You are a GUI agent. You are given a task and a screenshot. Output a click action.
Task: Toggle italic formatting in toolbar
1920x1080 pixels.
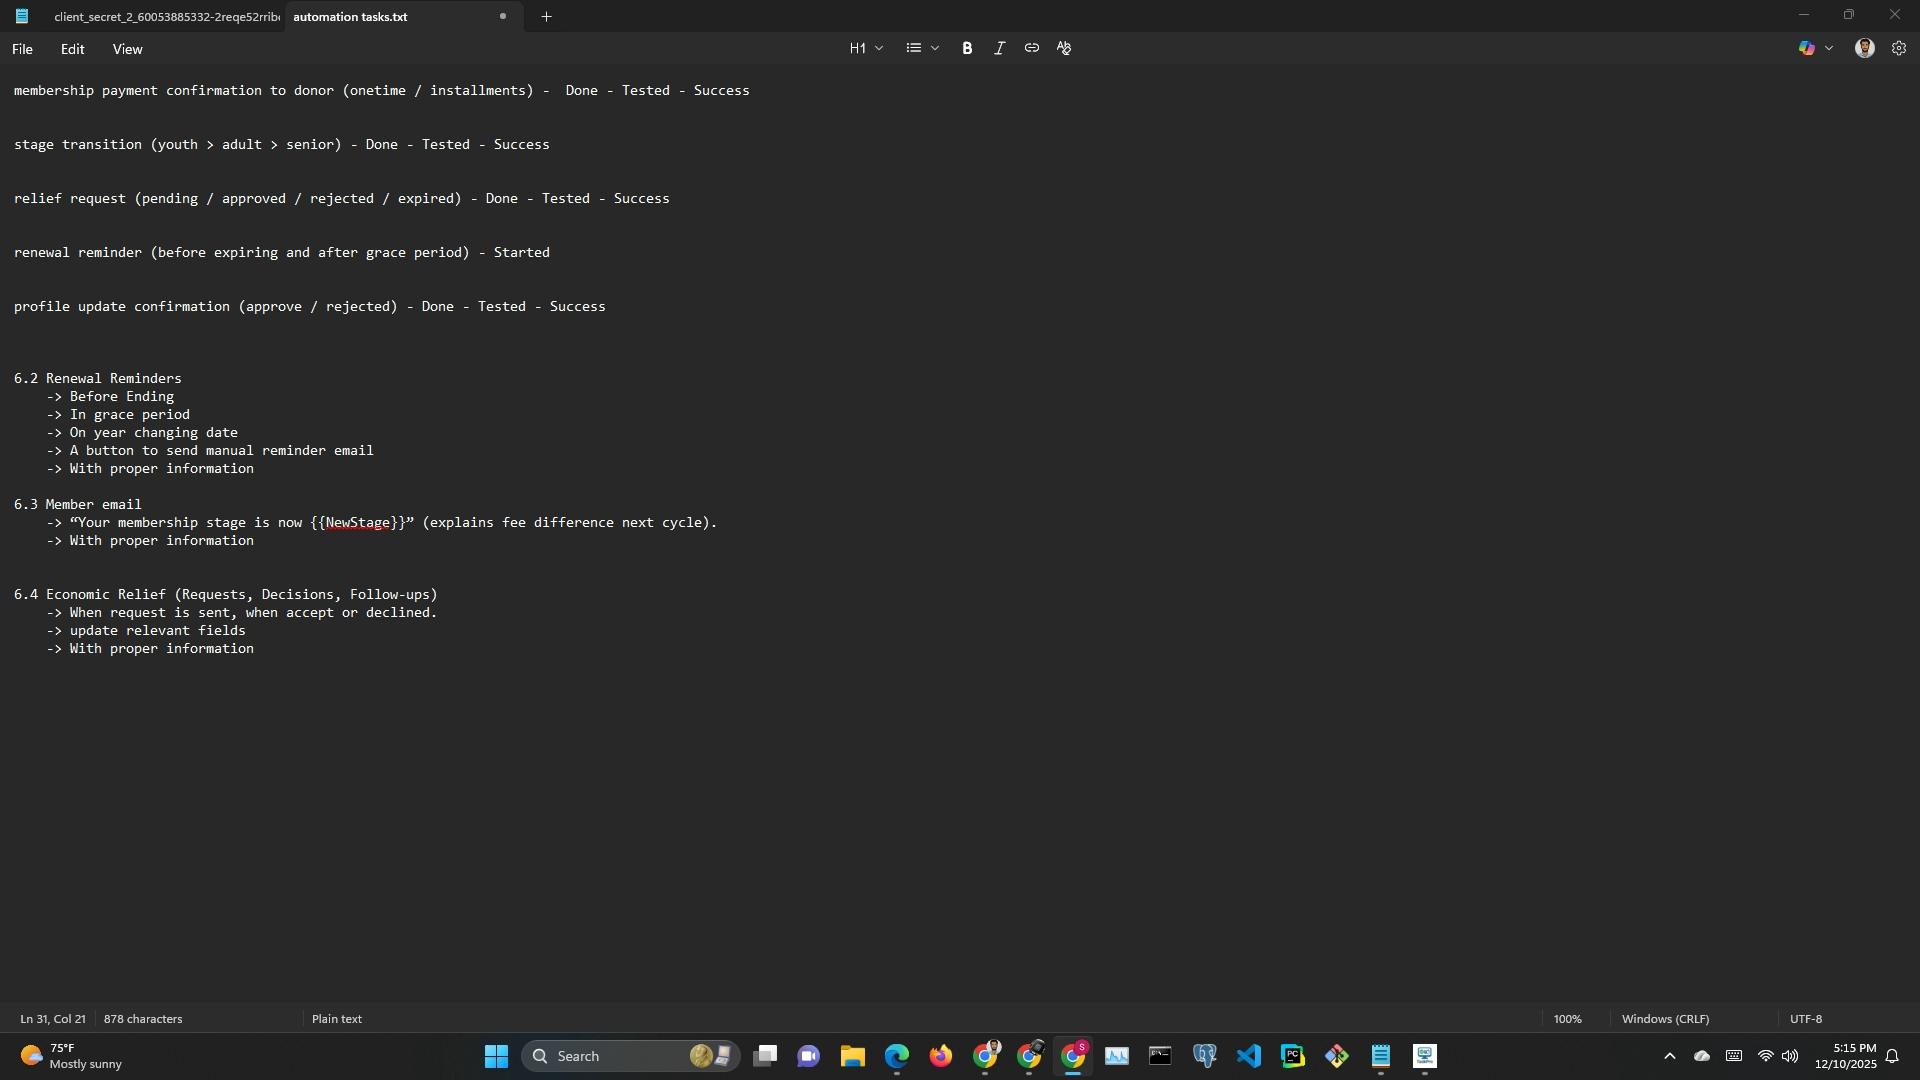(999, 48)
